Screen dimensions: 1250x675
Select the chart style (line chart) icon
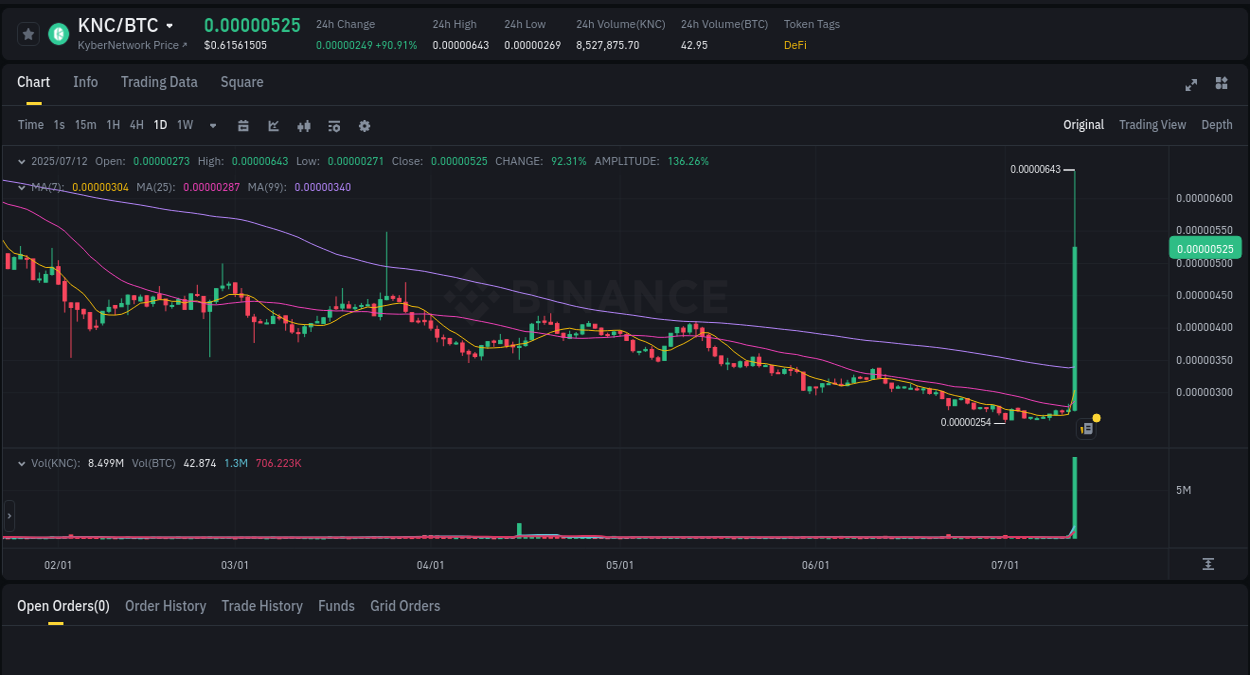273,126
